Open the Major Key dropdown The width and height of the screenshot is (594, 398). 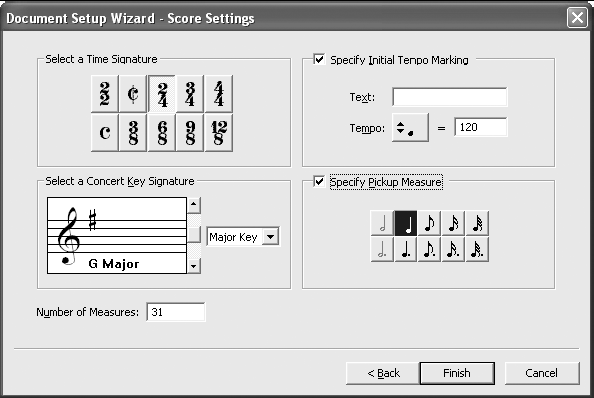(x=270, y=237)
